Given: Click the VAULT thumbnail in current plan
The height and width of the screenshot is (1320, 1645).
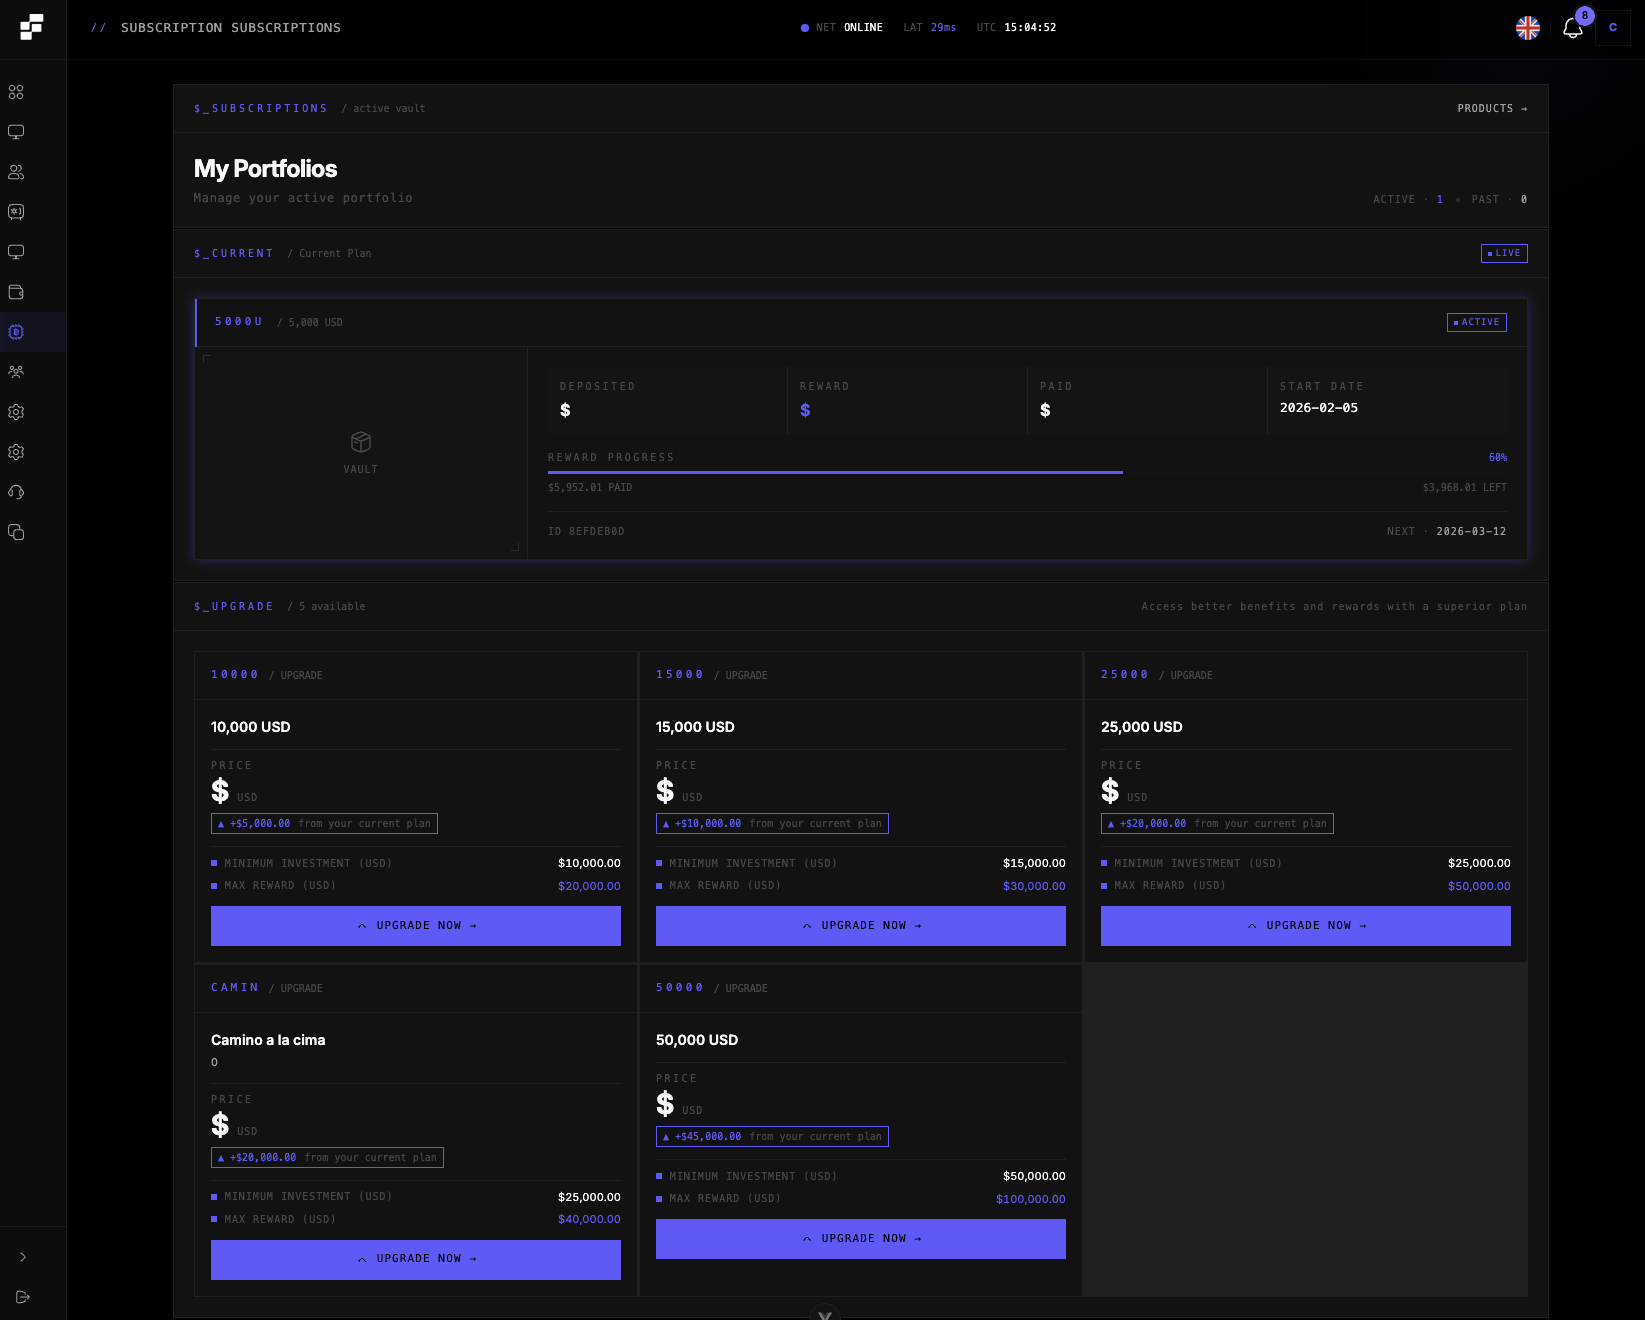Looking at the screenshot, I should pos(360,450).
